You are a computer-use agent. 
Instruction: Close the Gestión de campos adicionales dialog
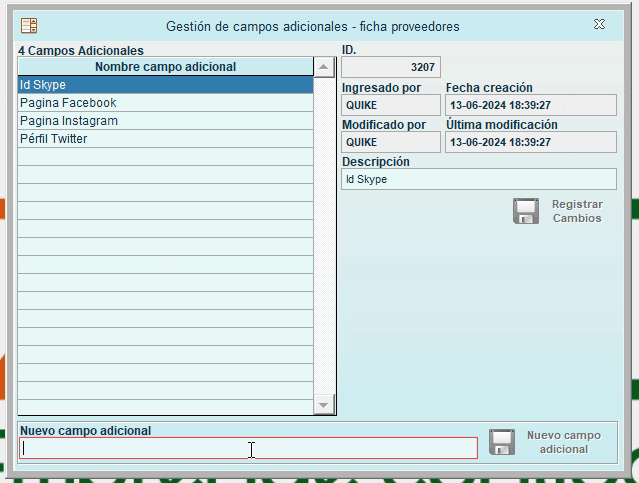click(x=599, y=24)
